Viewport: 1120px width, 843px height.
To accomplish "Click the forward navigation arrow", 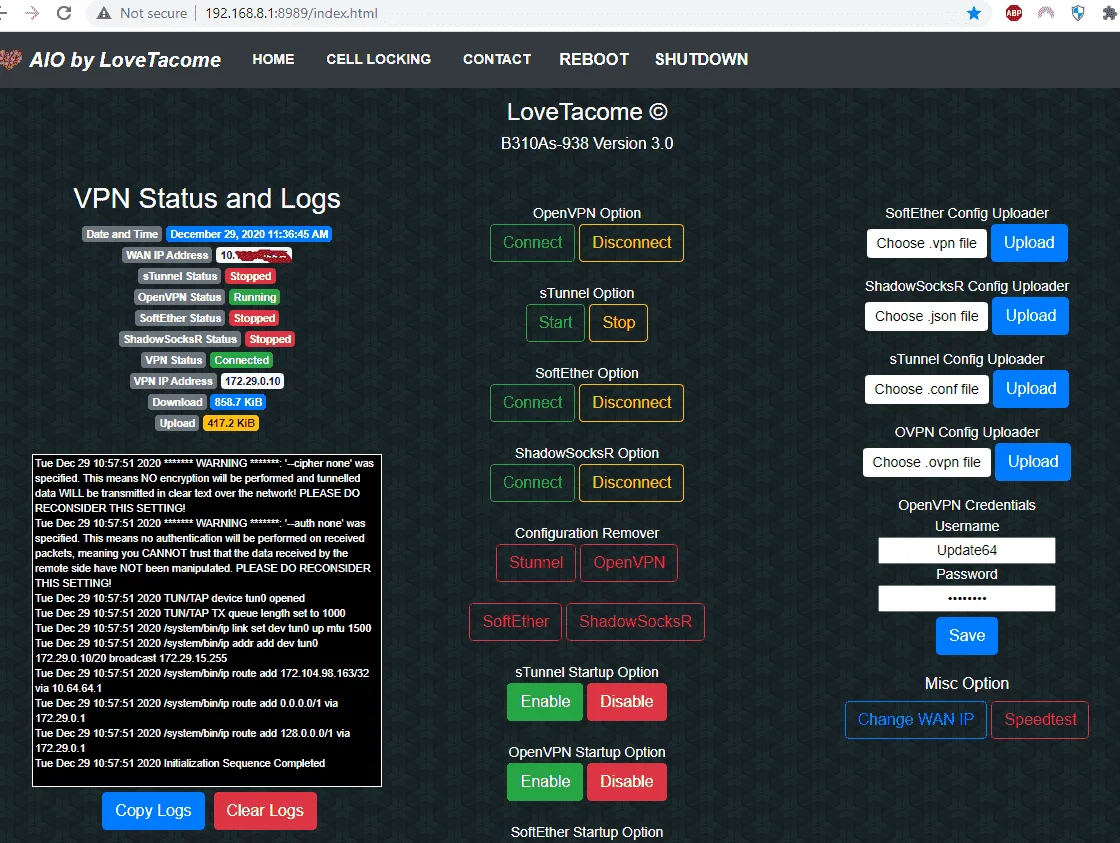I will point(31,13).
